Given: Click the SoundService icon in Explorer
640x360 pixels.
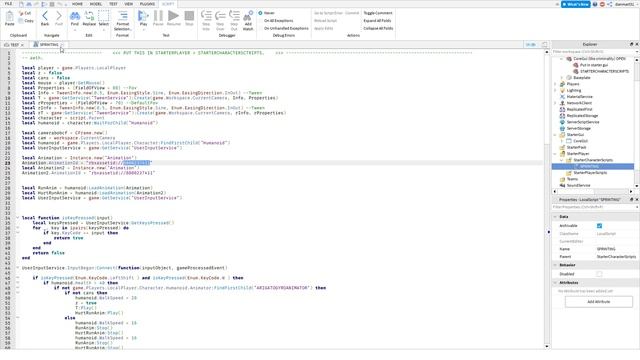Looking at the screenshot, I should click(562, 185).
